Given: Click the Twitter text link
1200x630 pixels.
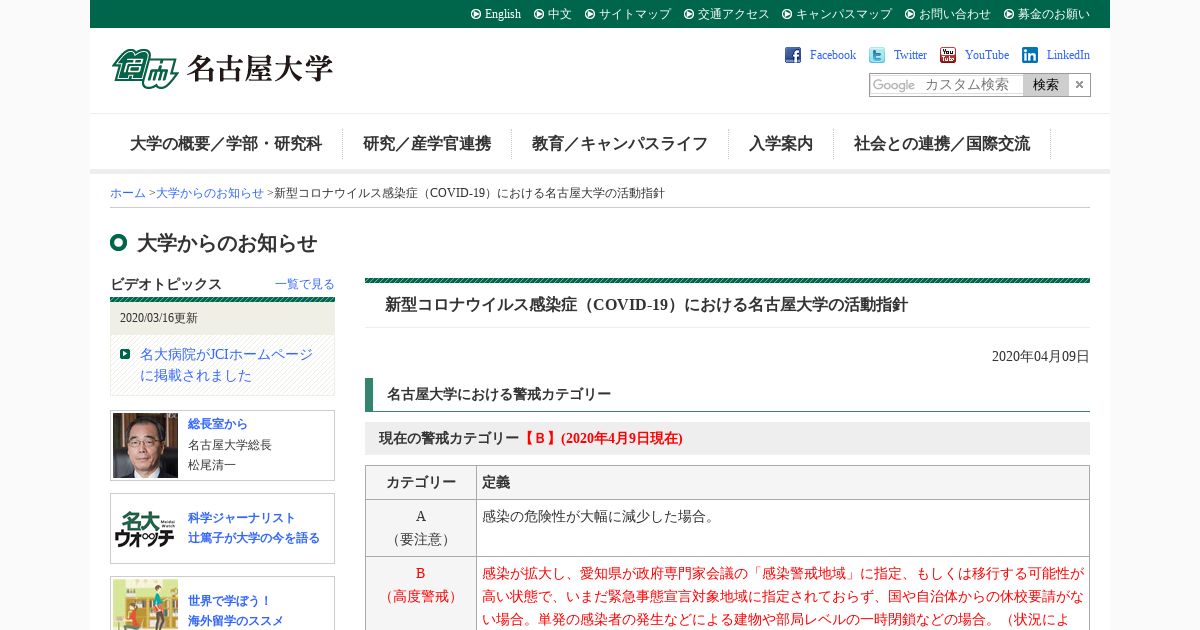Looking at the screenshot, I should click(x=910, y=55).
